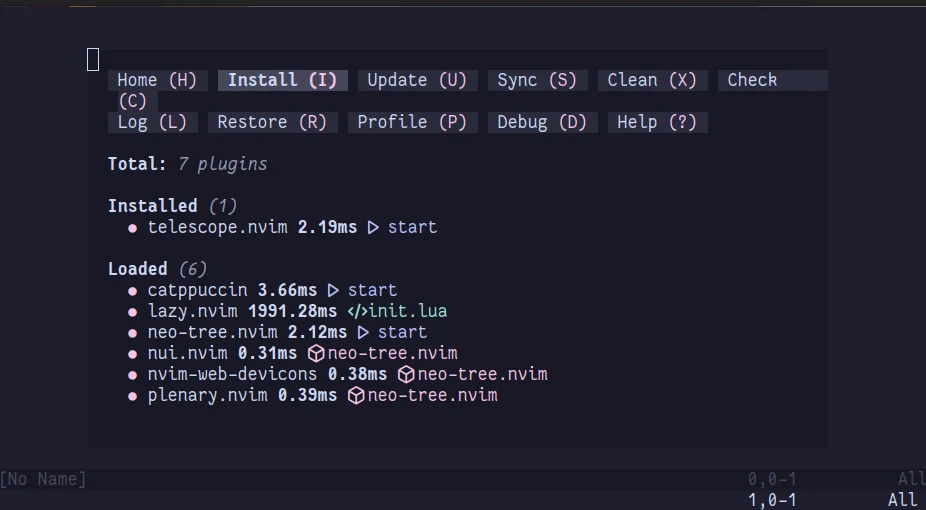
Task: Click neo-tree.nvim dependency label in nui.nvim row
Action: (x=392, y=354)
